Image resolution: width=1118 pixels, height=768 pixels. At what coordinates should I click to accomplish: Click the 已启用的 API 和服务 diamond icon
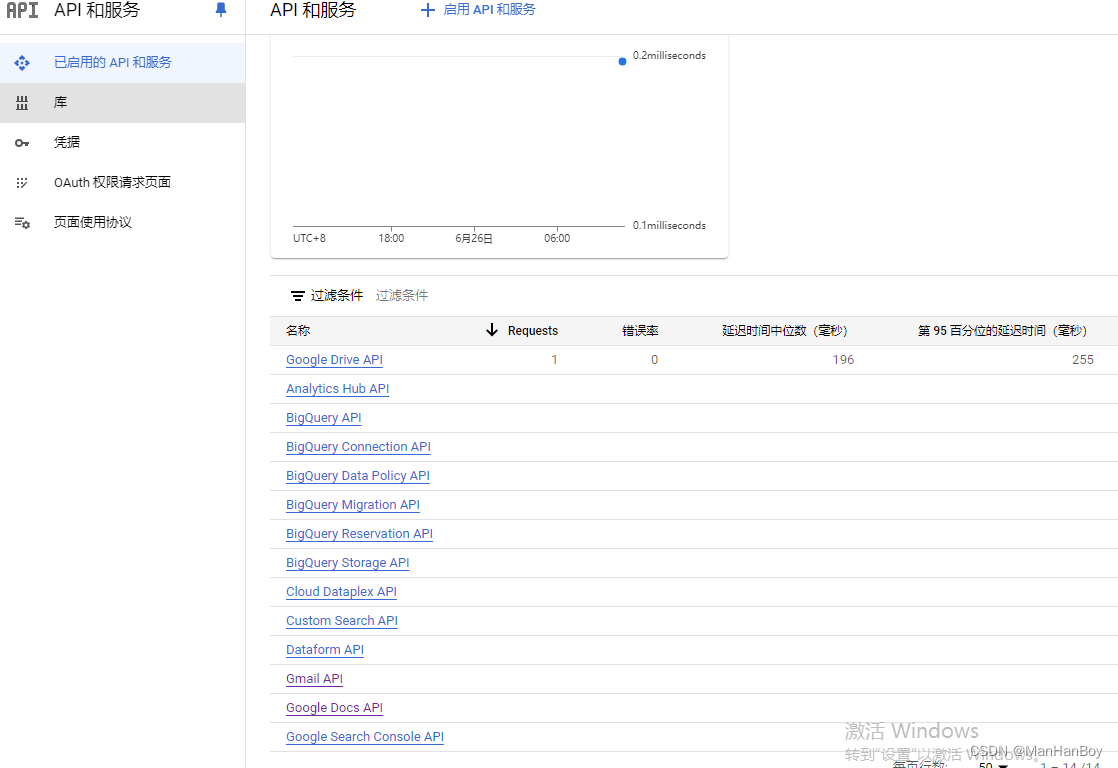pyautogui.click(x=22, y=63)
